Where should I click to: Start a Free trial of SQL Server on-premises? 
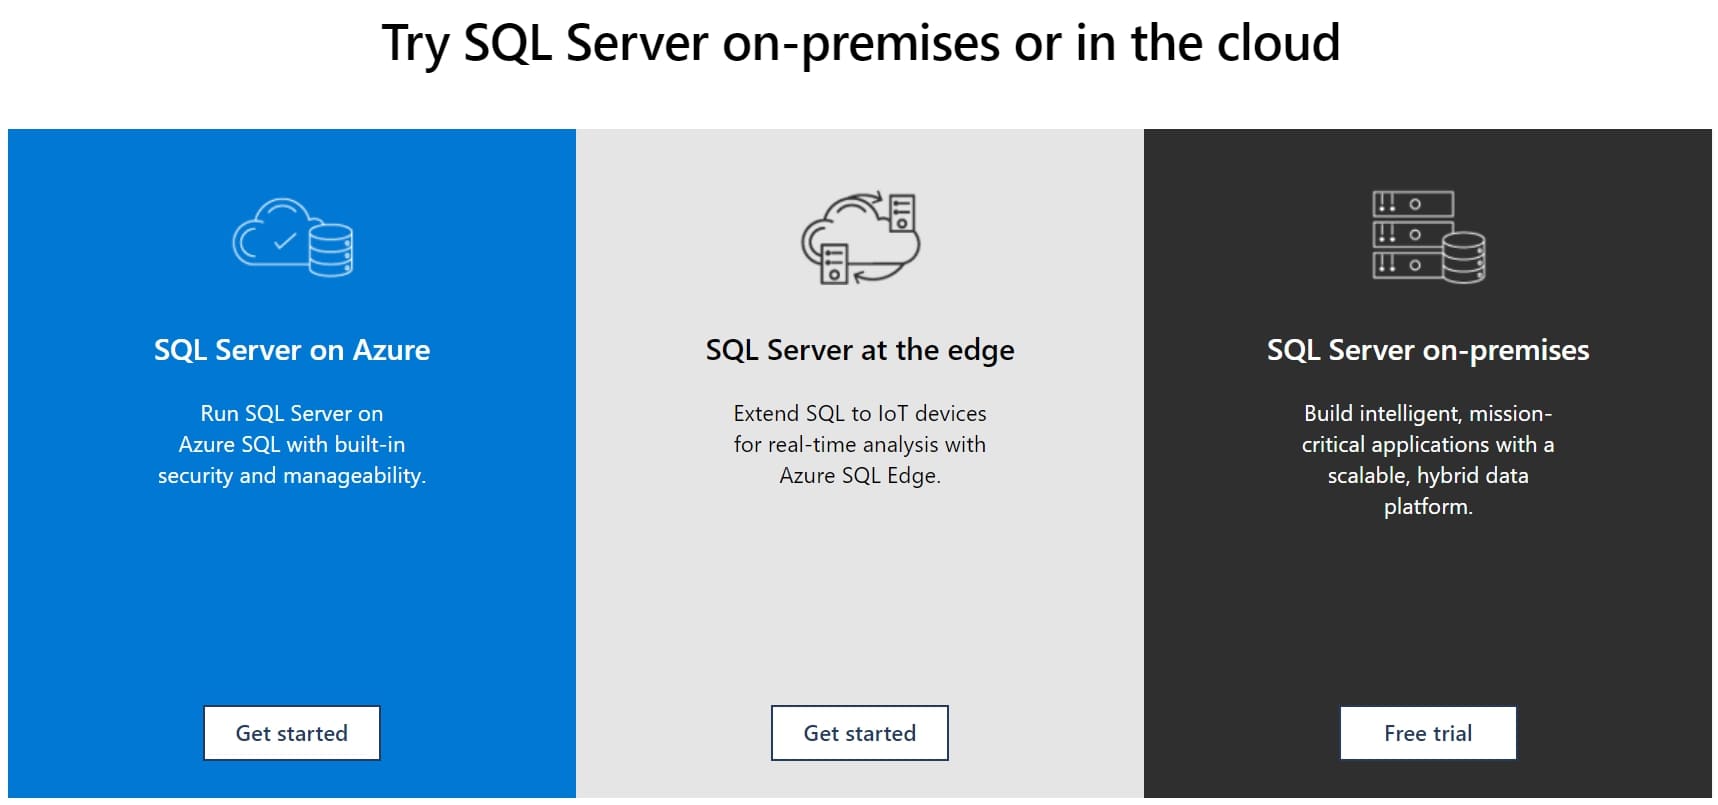point(1427,732)
